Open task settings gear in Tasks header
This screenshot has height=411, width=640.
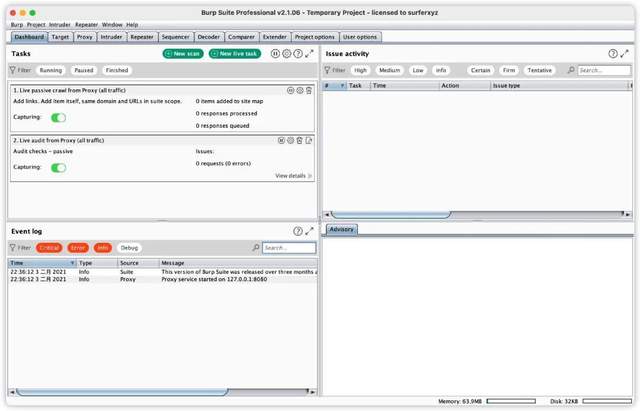286,53
